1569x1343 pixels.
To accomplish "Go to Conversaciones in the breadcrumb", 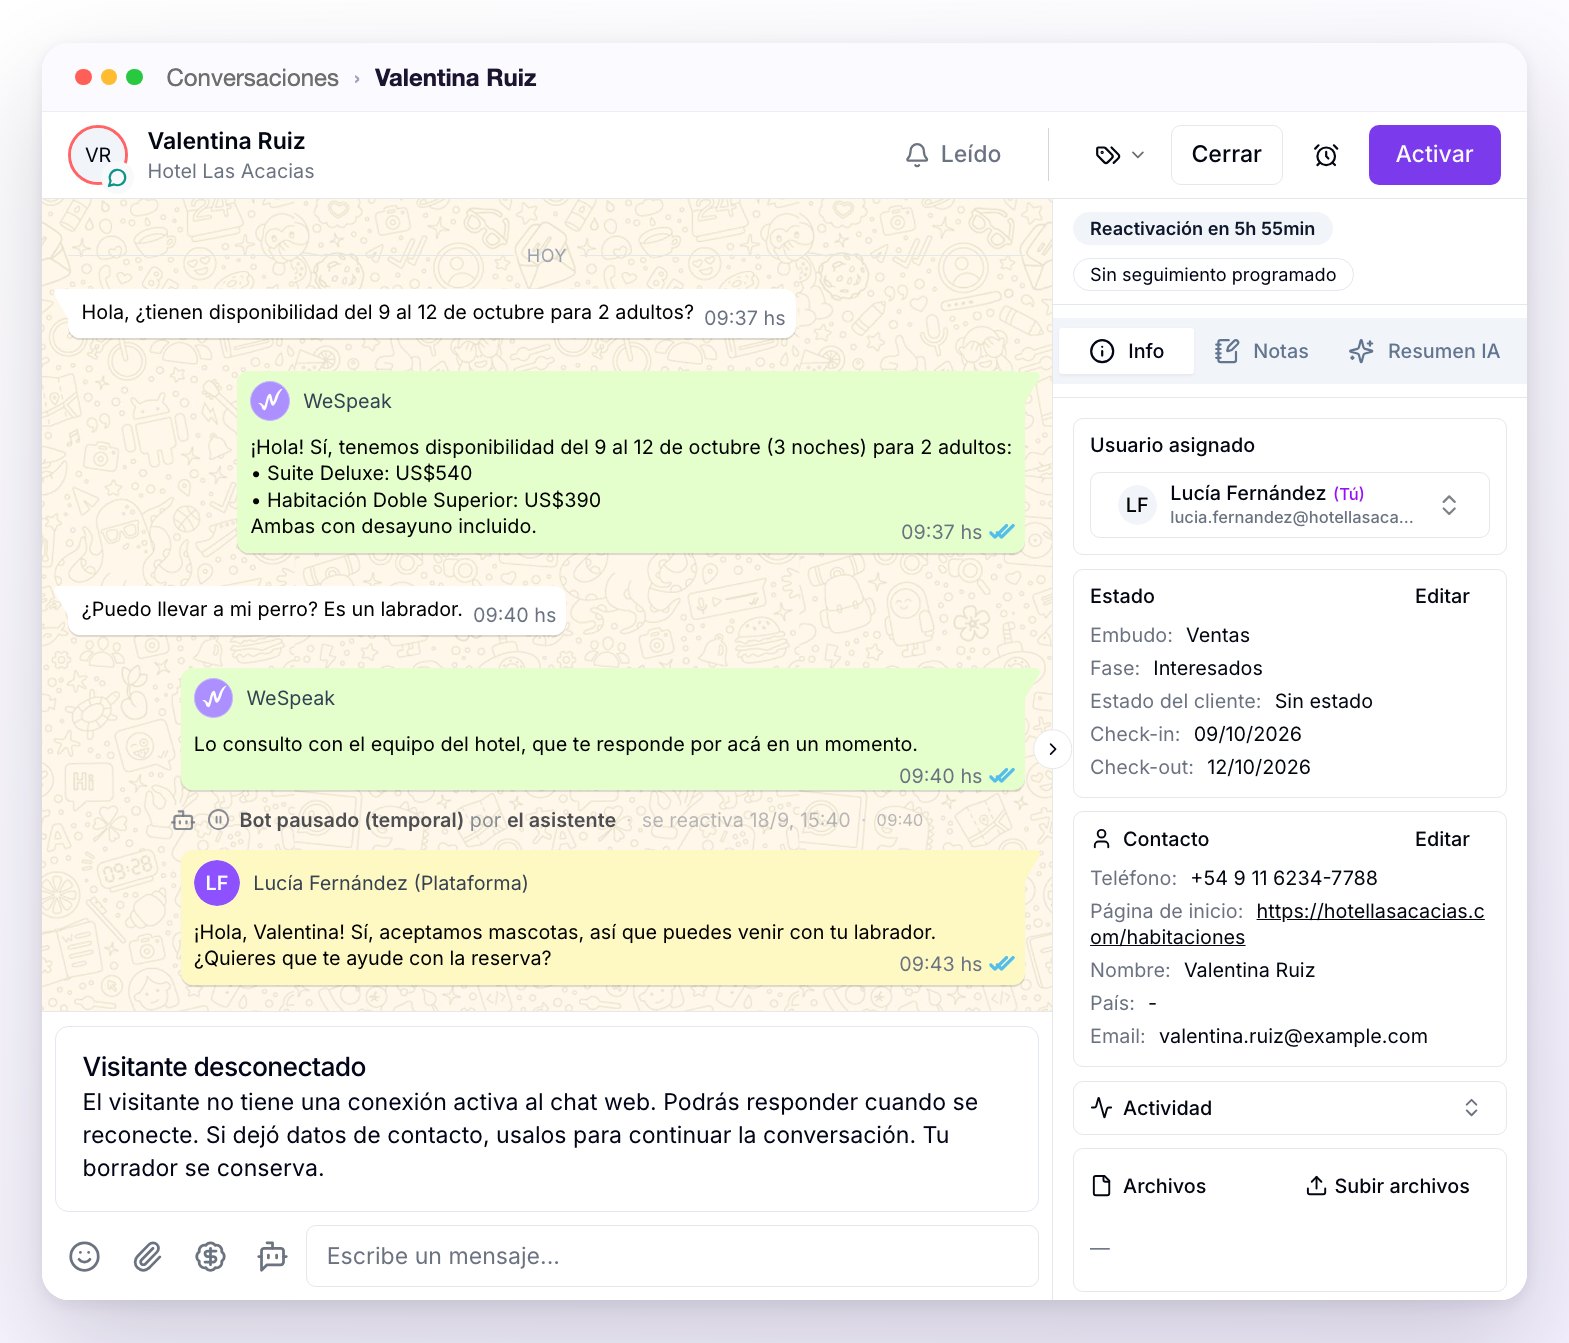I will click(x=253, y=78).
